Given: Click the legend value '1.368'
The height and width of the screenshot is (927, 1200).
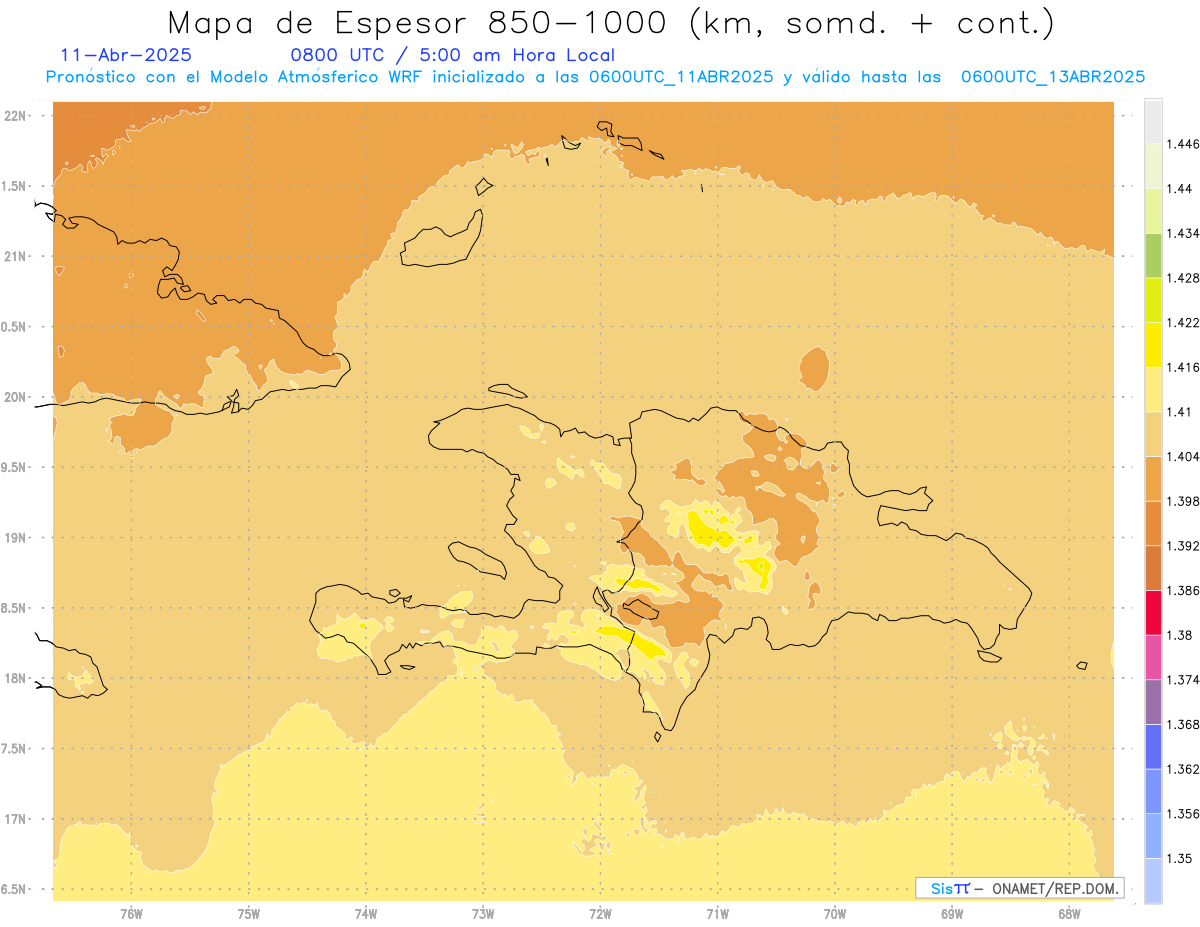Looking at the screenshot, I should click(x=1184, y=724).
